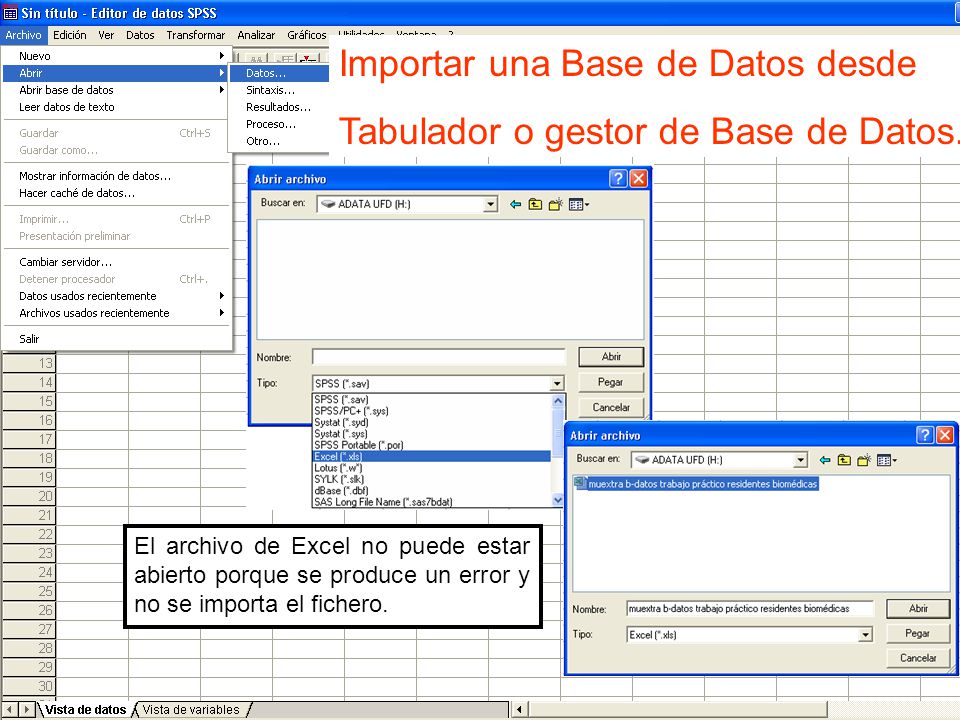960x720 pixels.
Task: Select SPSS Portable (*.por) file type
Action: click(432, 445)
